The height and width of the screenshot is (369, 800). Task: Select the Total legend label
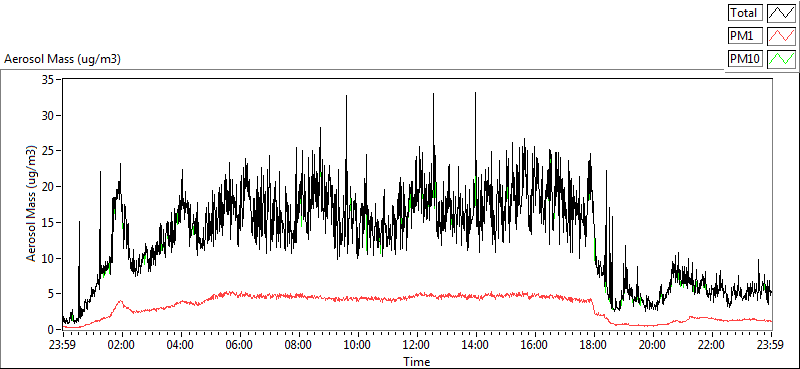(x=745, y=12)
